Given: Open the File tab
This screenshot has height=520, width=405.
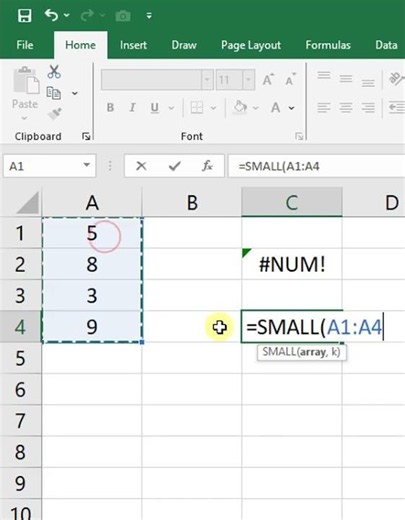Looking at the screenshot, I should point(25,45).
